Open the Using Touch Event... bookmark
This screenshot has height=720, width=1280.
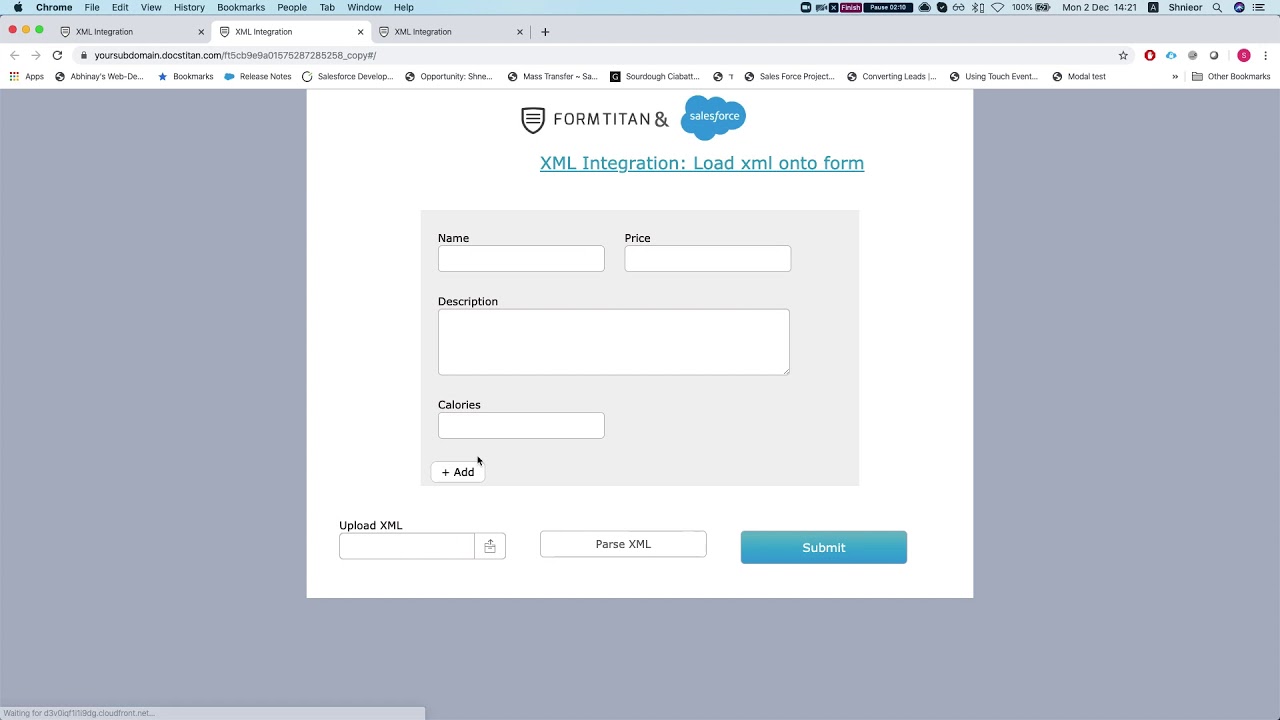point(994,76)
